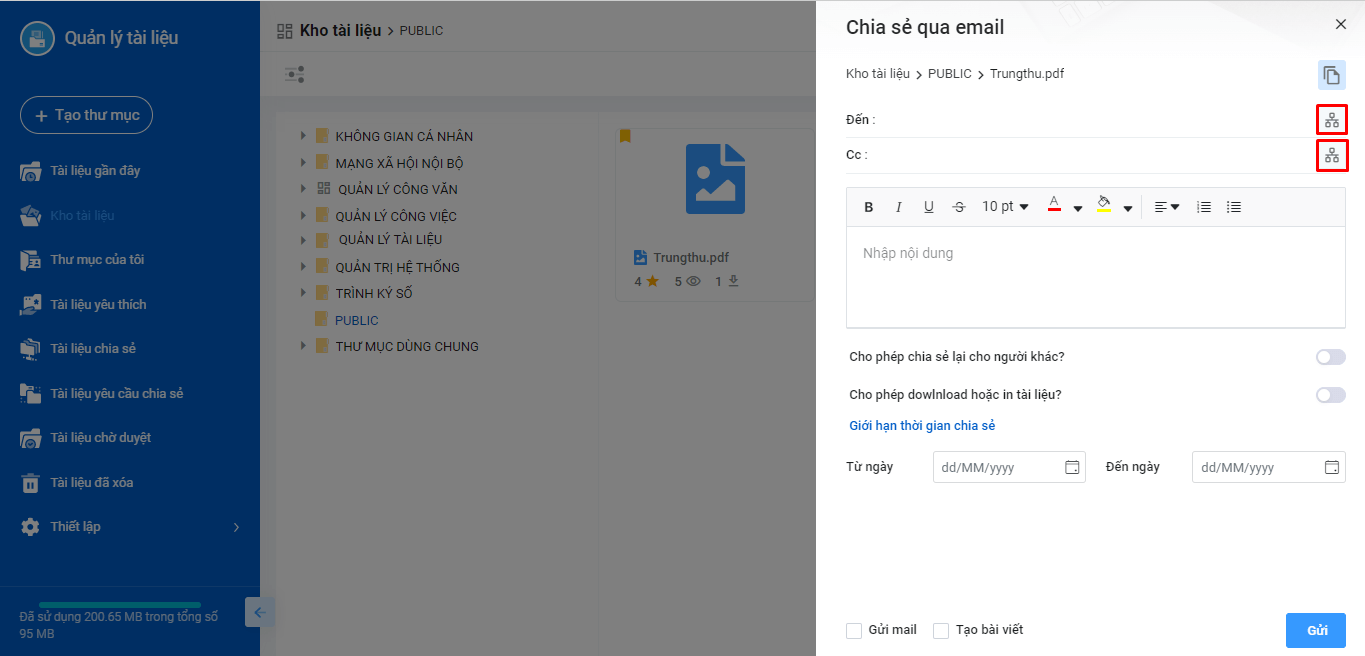This screenshot has height=656, width=1365.
Task: Insert a bulleted list
Action: point(1234,207)
